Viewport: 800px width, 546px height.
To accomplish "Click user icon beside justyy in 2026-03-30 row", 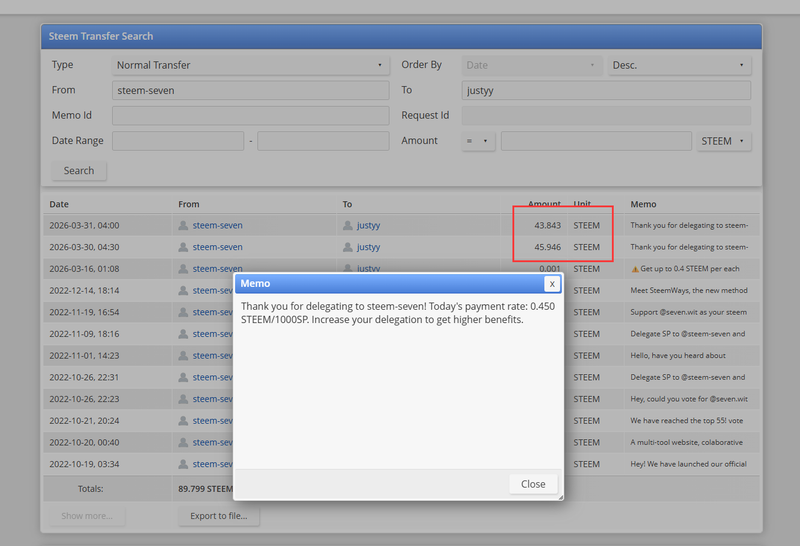I will tap(347, 247).
